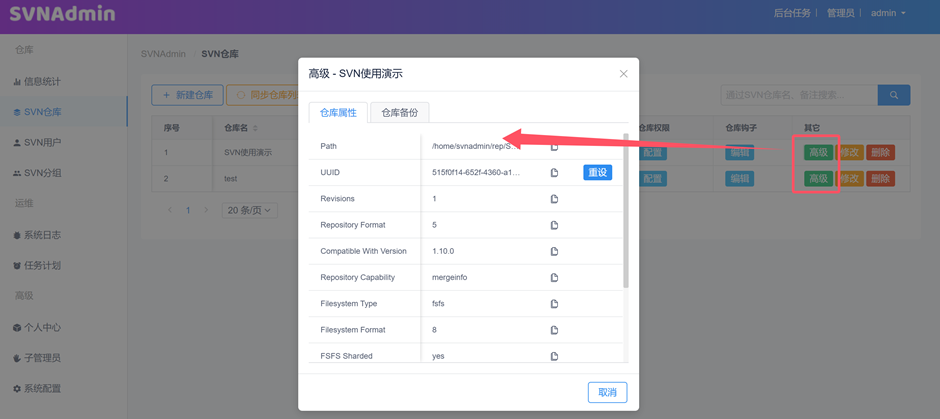Click the 子管理员 sidebar icon
940x419 pixels.
17,358
